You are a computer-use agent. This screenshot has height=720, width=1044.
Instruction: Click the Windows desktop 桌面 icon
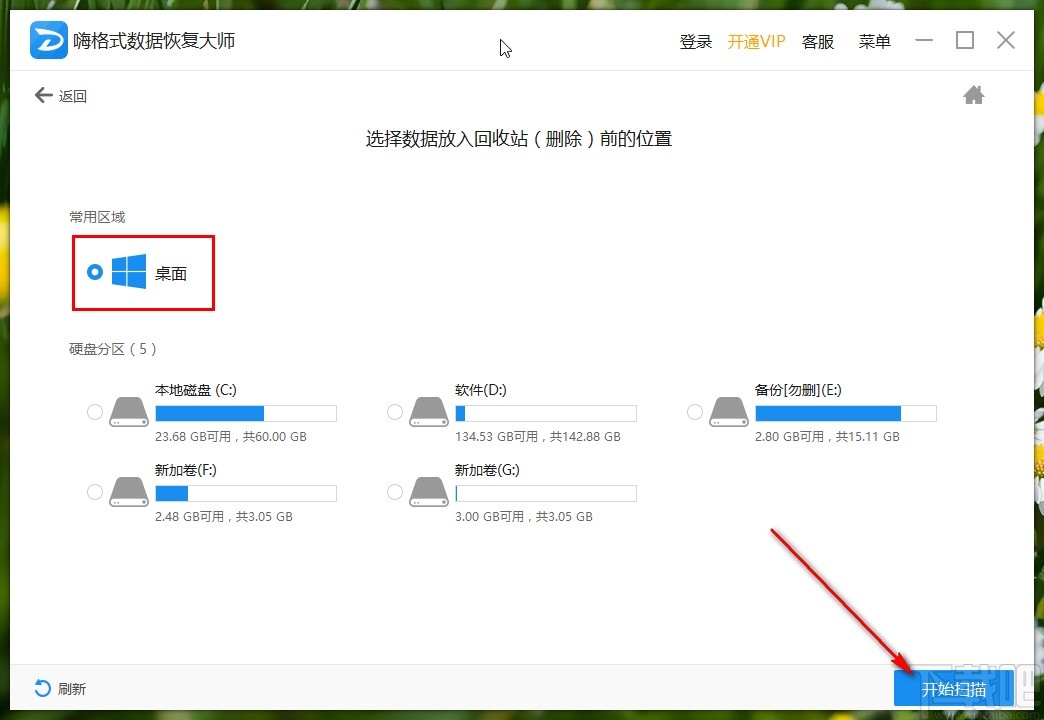coord(129,271)
